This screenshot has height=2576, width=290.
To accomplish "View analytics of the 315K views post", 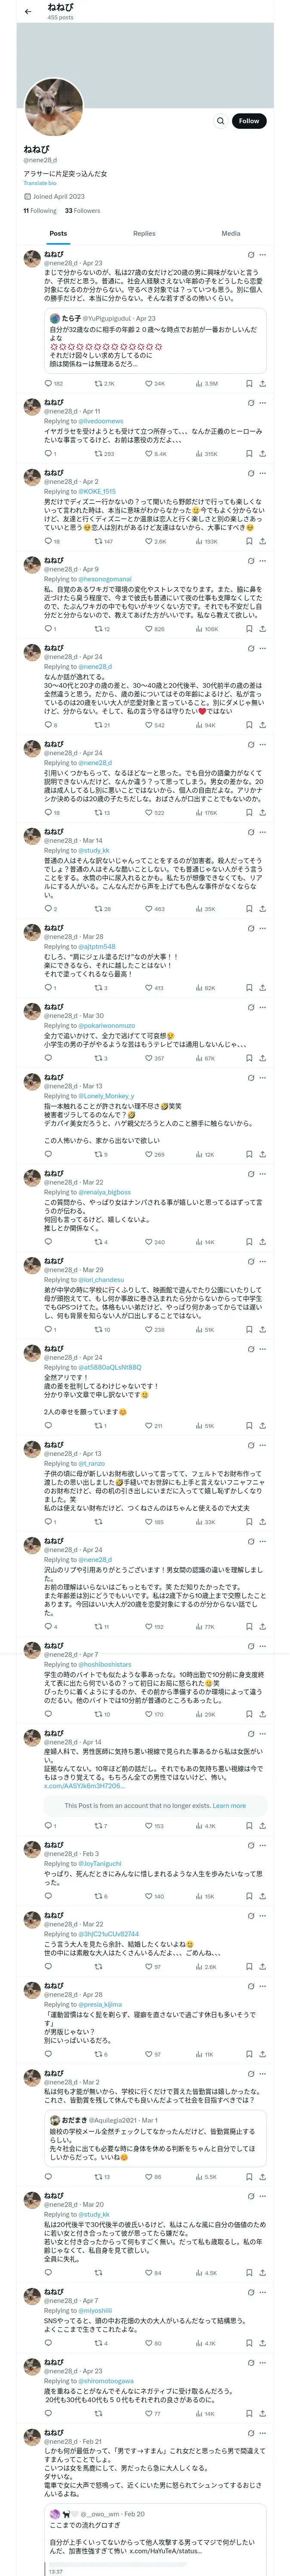I will (x=199, y=454).
